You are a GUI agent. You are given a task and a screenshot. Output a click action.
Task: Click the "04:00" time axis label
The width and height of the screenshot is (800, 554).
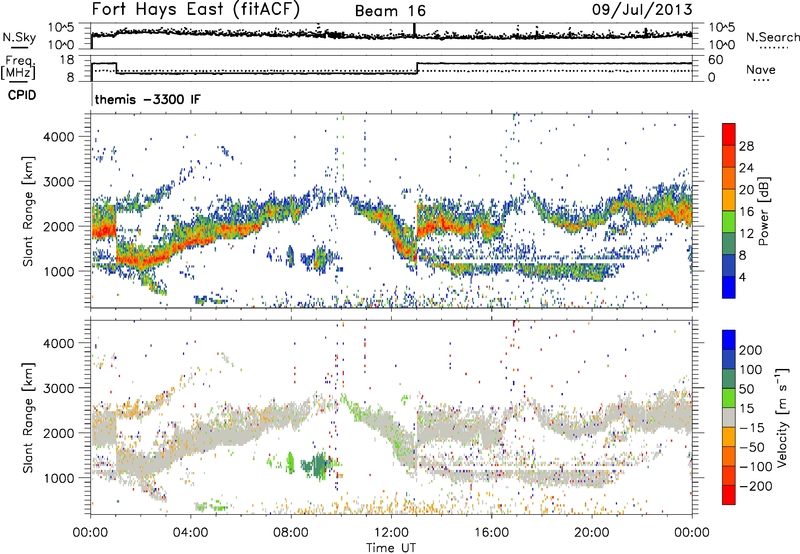190,533
